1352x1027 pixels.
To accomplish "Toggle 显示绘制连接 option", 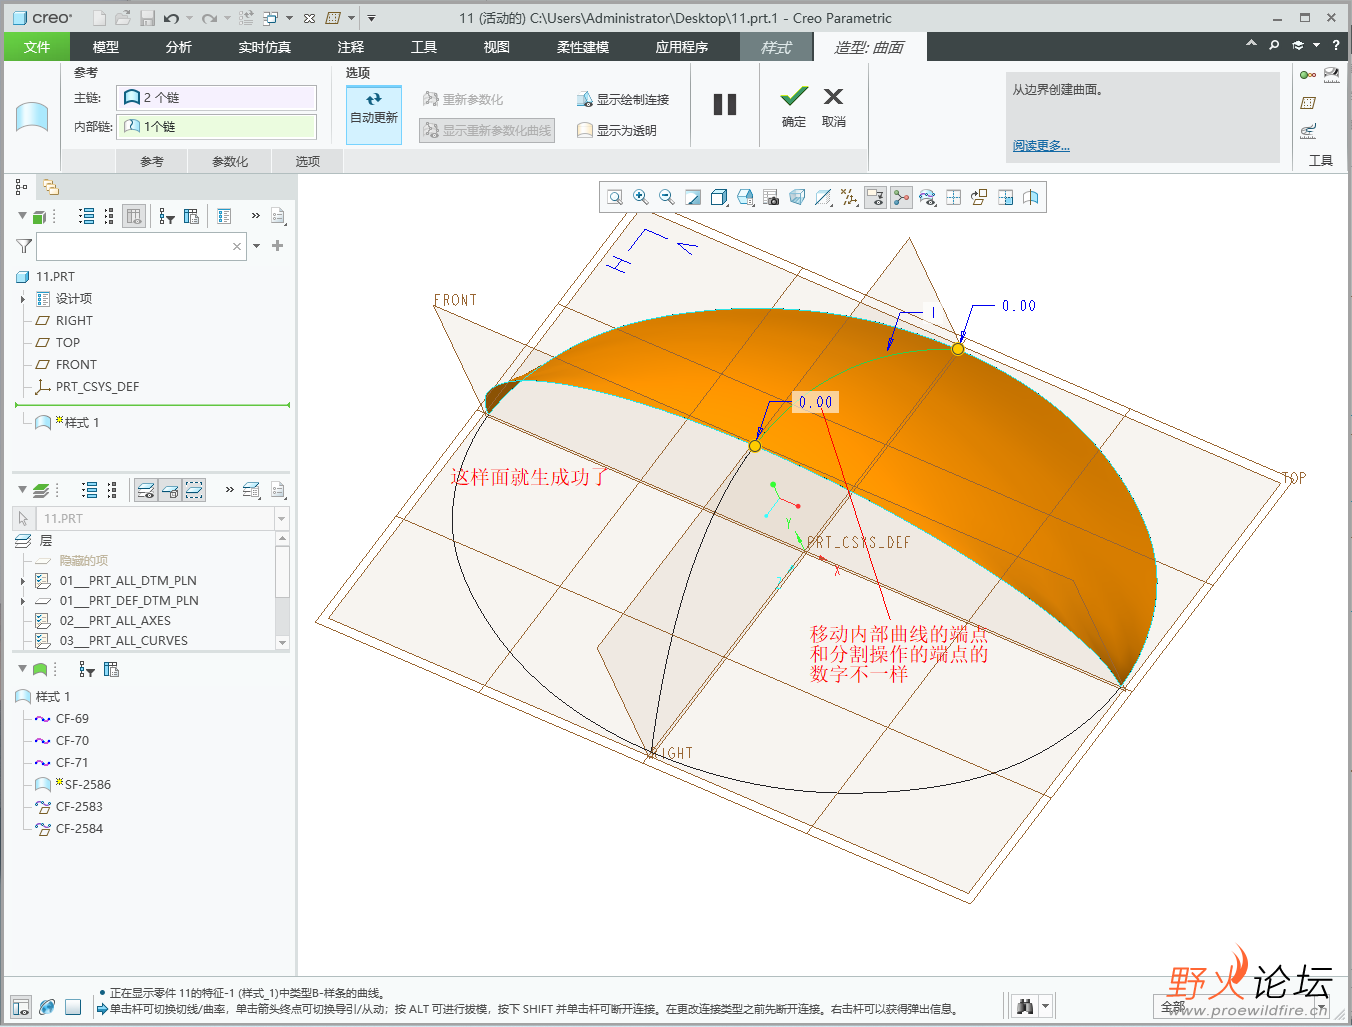I will [x=623, y=99].
